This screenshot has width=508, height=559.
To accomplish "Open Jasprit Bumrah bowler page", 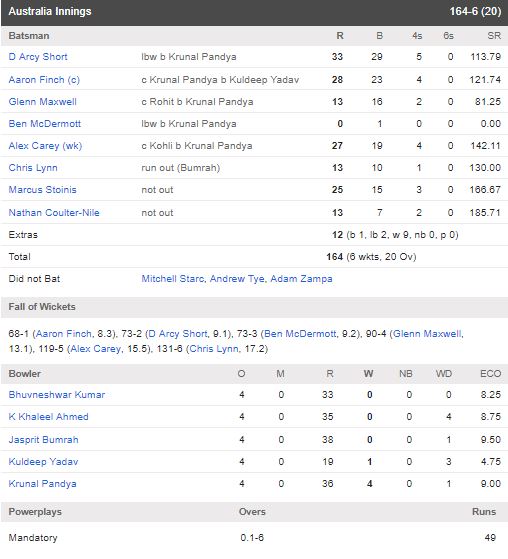I will (43, 440).
